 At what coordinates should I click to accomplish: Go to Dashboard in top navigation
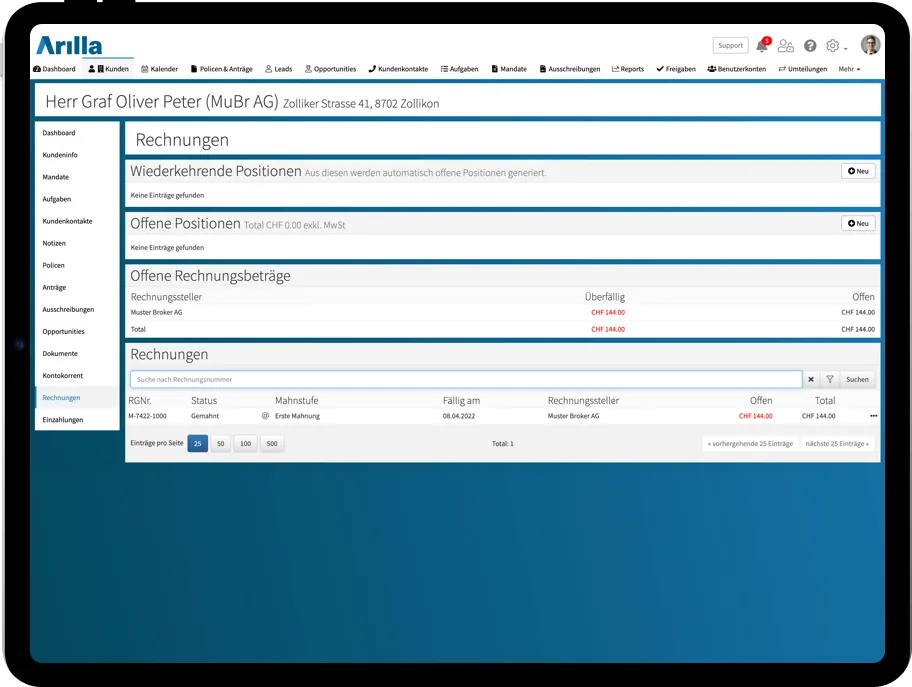(x=55, y=69)
